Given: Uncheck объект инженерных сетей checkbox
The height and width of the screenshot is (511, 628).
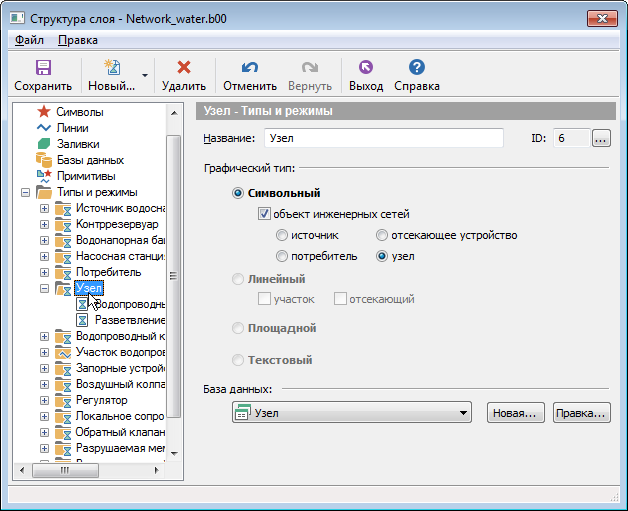Looking at the screenshot, I should tap(264, 214).
